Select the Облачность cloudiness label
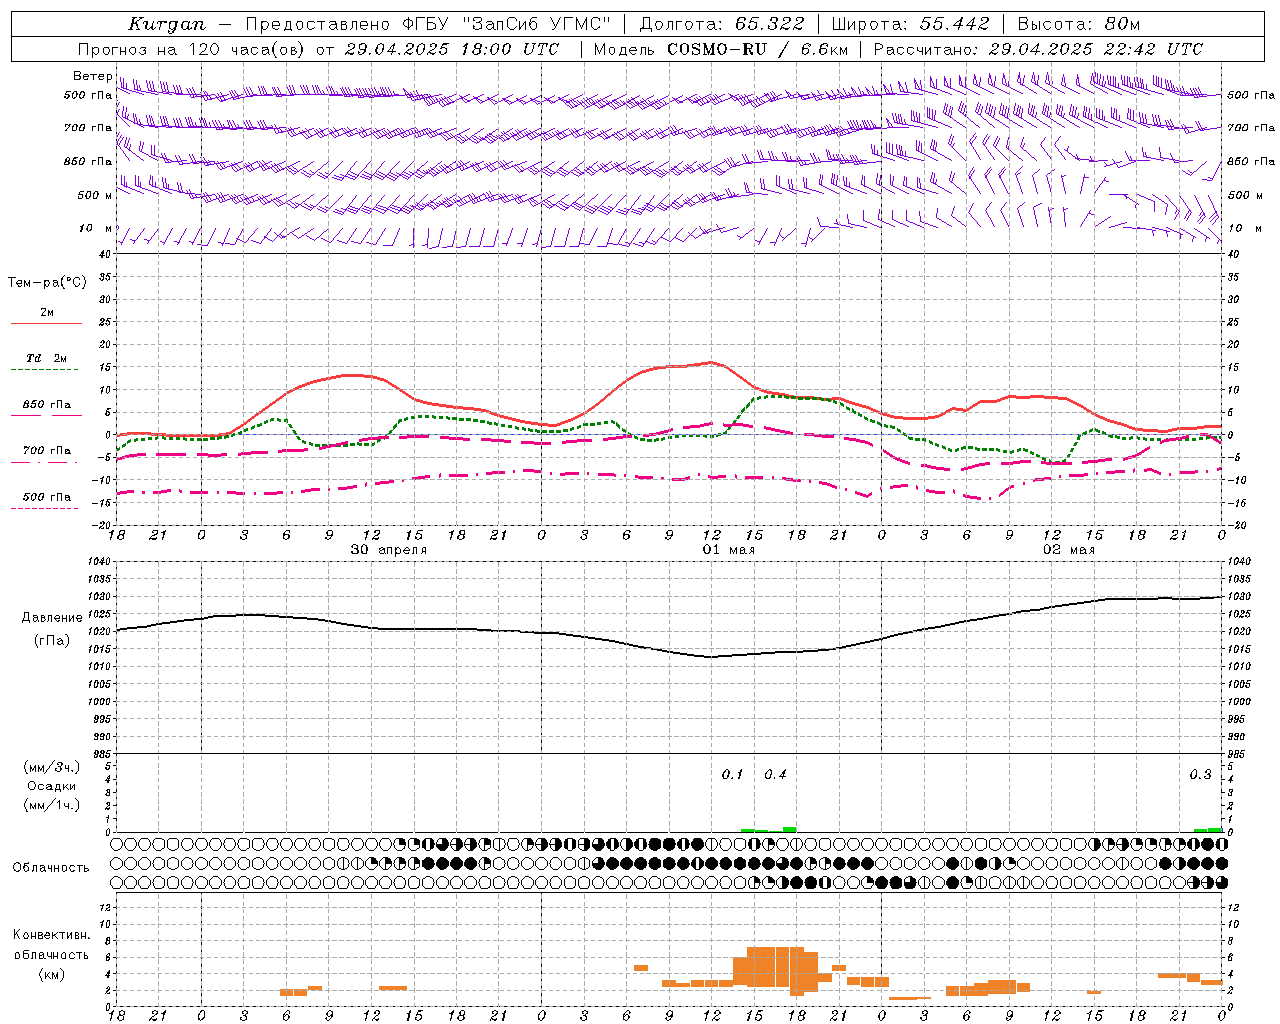 point(51,867)
